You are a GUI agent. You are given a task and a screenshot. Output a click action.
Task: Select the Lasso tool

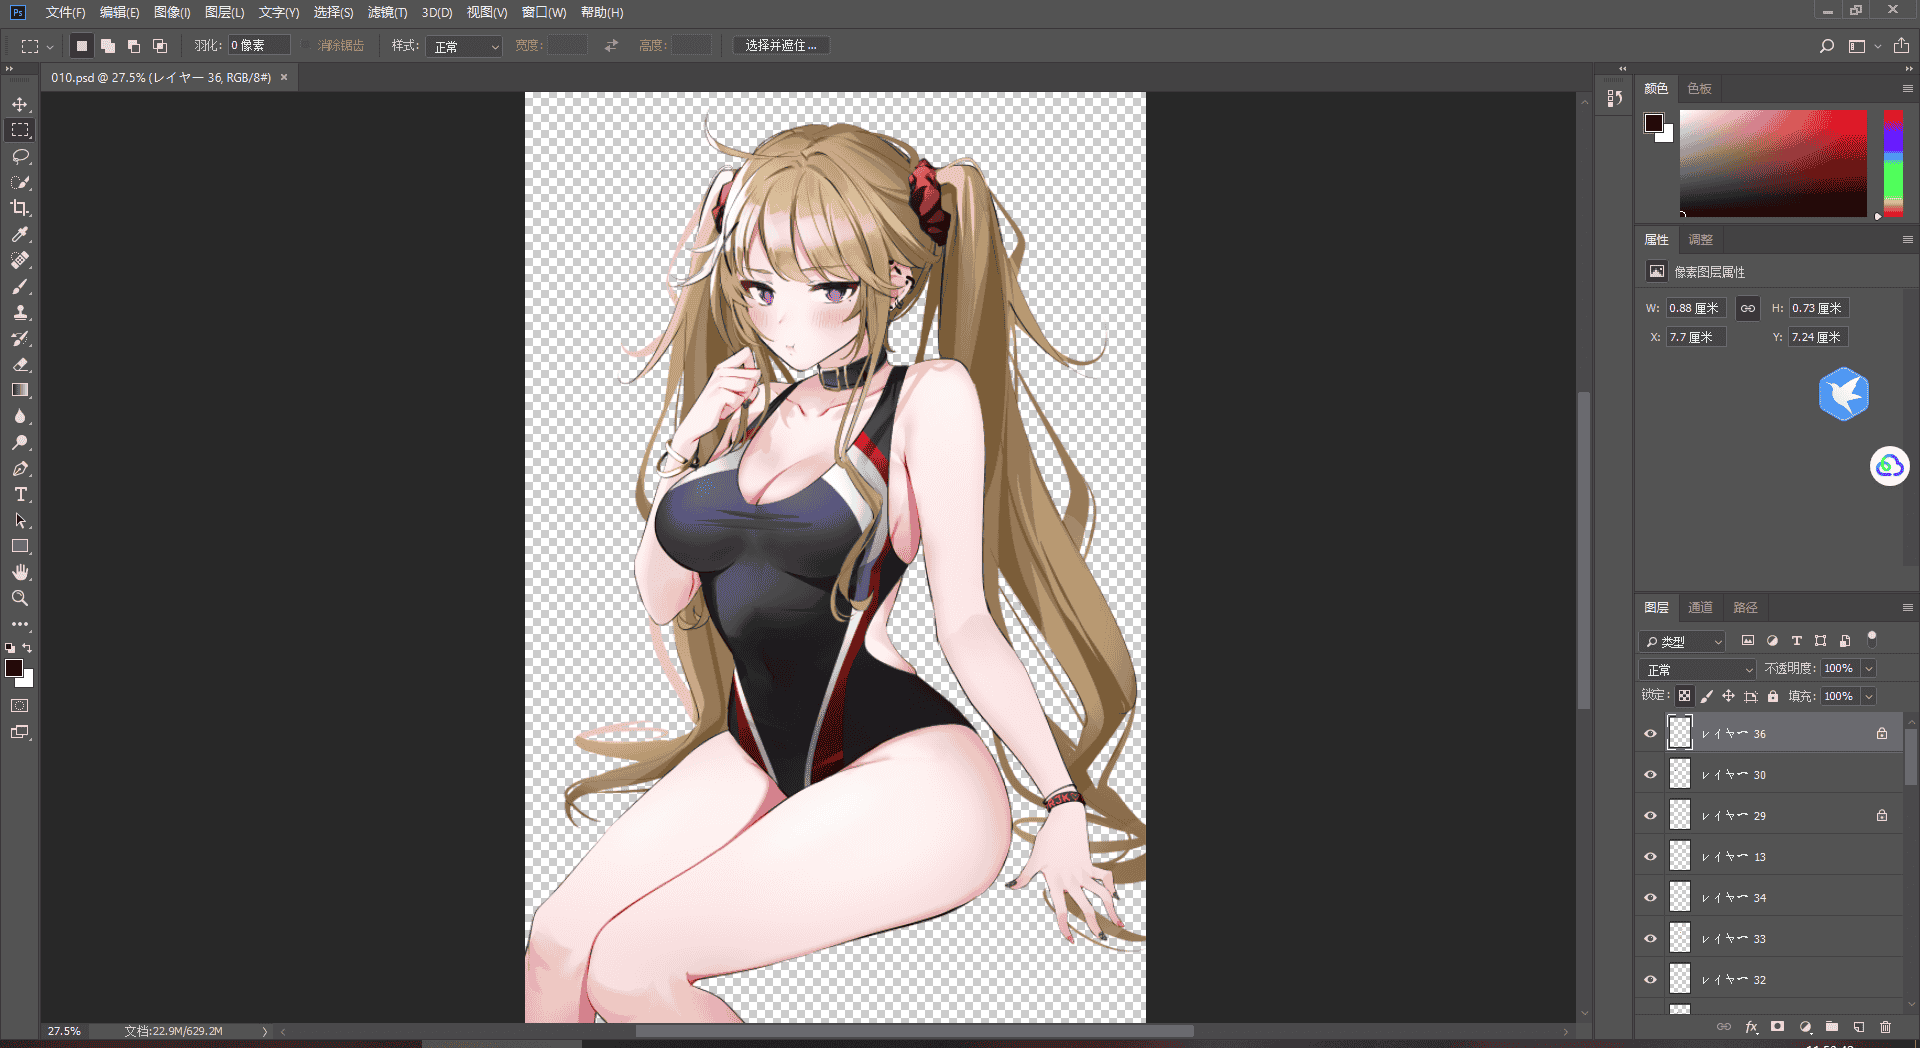[20, 156]
